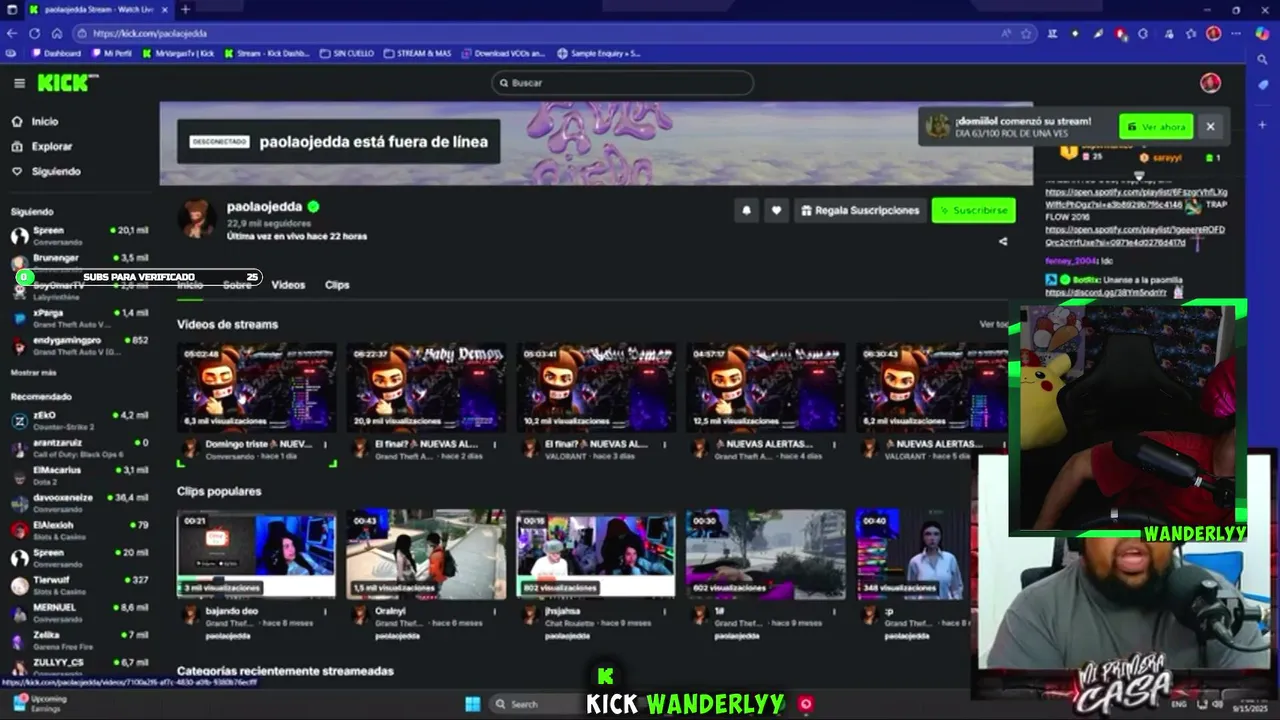This screenshot has width=1280, height=720.
Task: Open options menu for bajando deo clip
Action: (325, 611)
